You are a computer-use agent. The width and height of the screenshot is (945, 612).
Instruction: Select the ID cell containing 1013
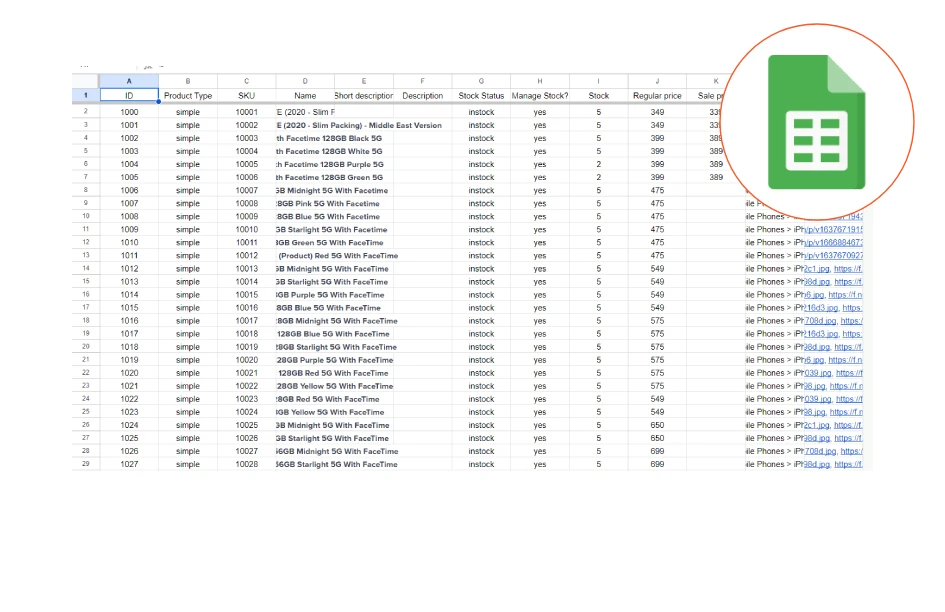click(129, 282)
